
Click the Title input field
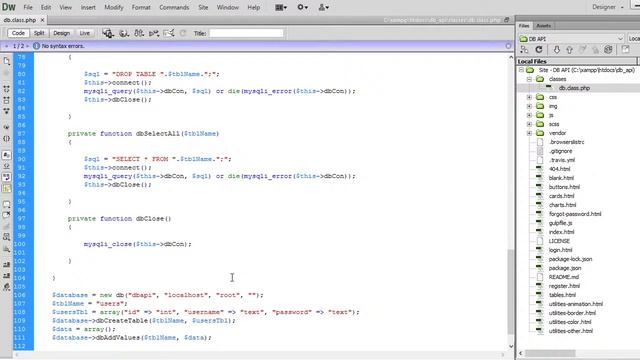[247, 33]
